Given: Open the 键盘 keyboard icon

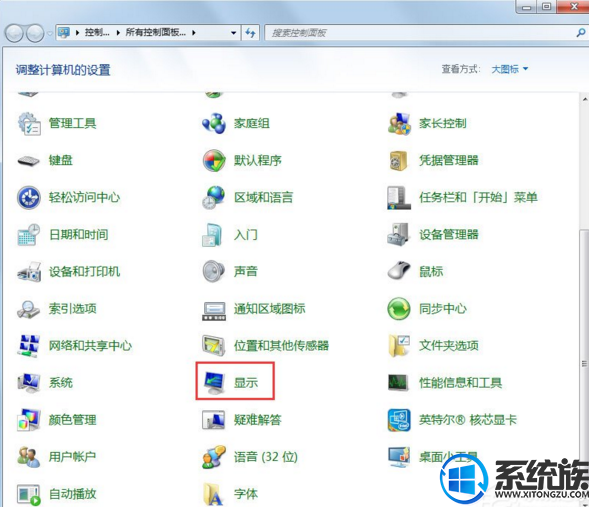Looking at the screenshot, I should (x=29, y=160).
